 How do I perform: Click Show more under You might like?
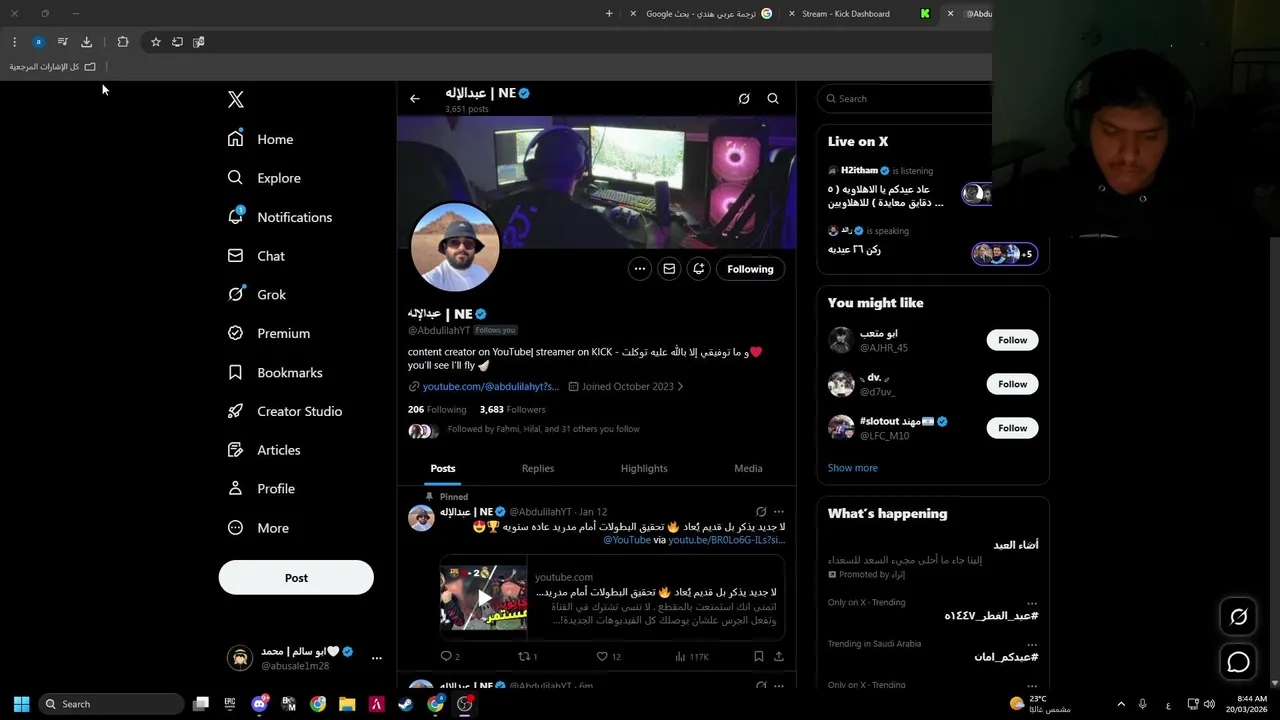click(853, 468)
